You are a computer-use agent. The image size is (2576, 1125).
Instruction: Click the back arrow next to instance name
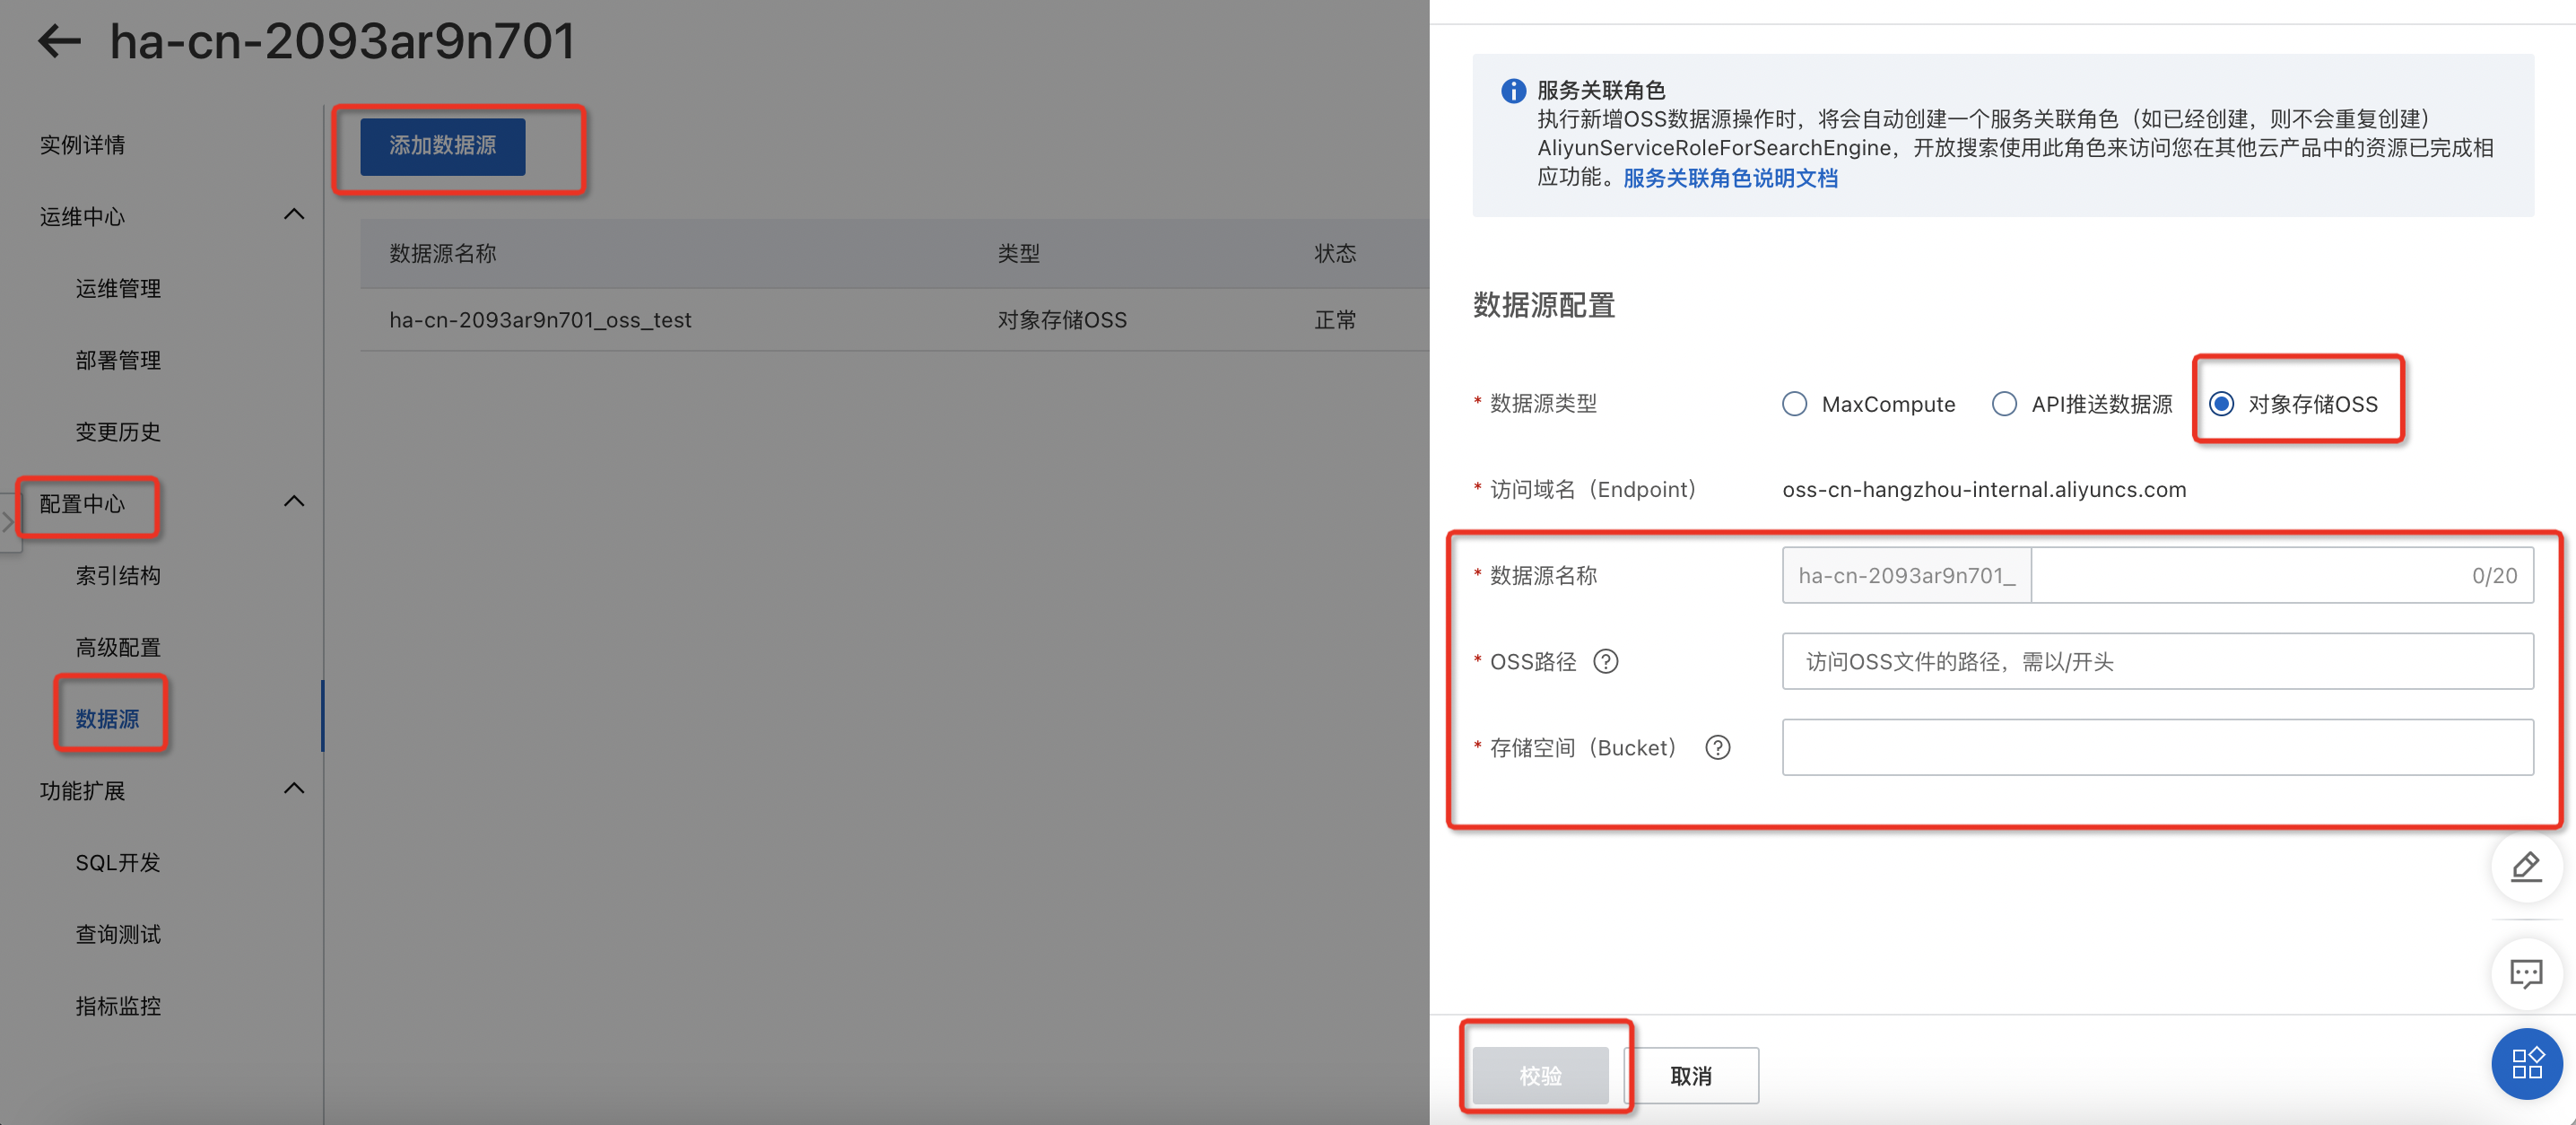point(59,41)
